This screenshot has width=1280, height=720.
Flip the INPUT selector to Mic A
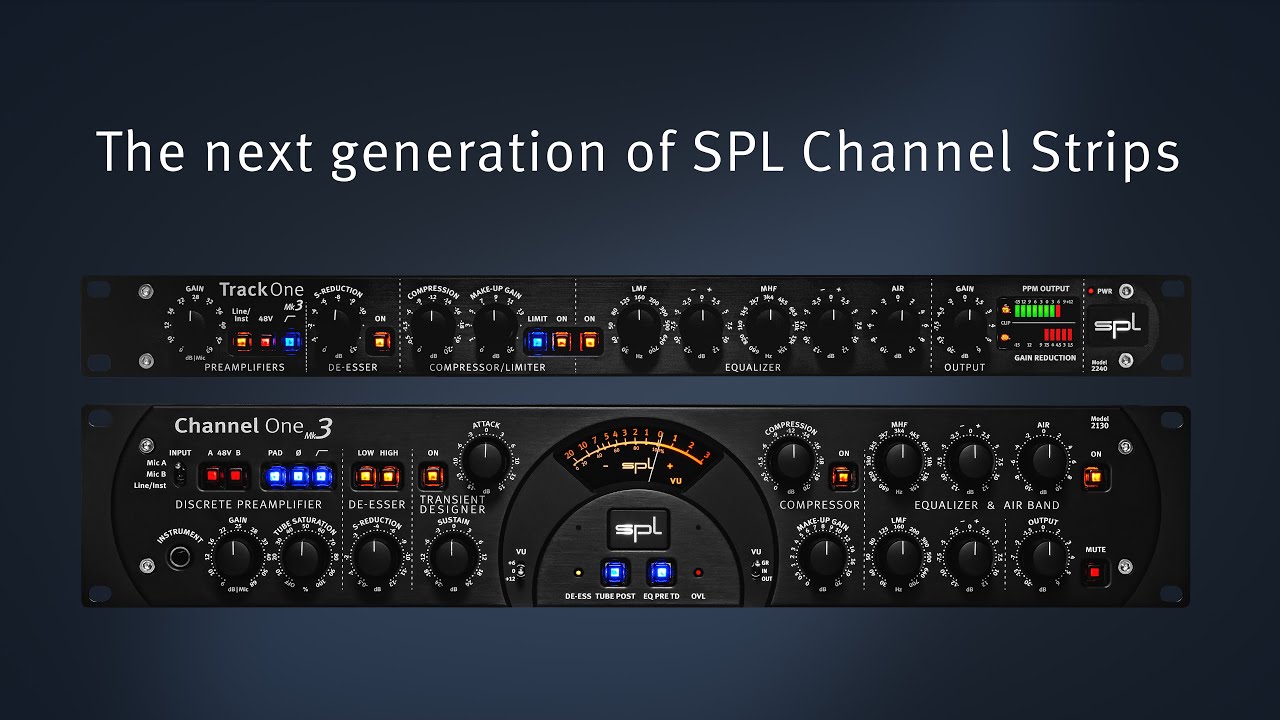(179, 465)
